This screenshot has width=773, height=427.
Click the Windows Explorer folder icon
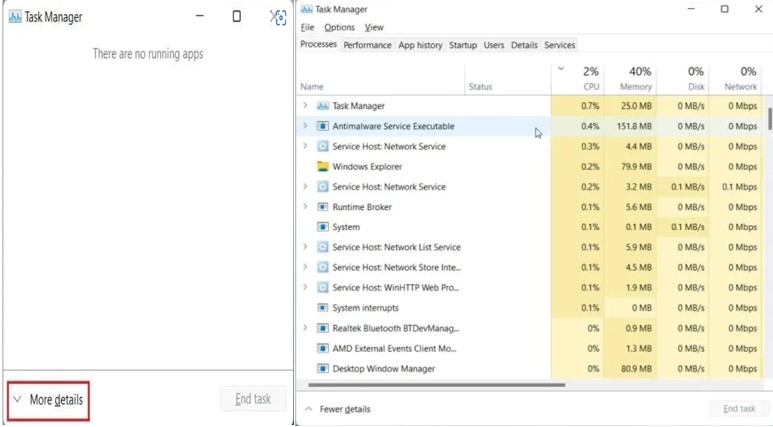(x=322, y=167)
